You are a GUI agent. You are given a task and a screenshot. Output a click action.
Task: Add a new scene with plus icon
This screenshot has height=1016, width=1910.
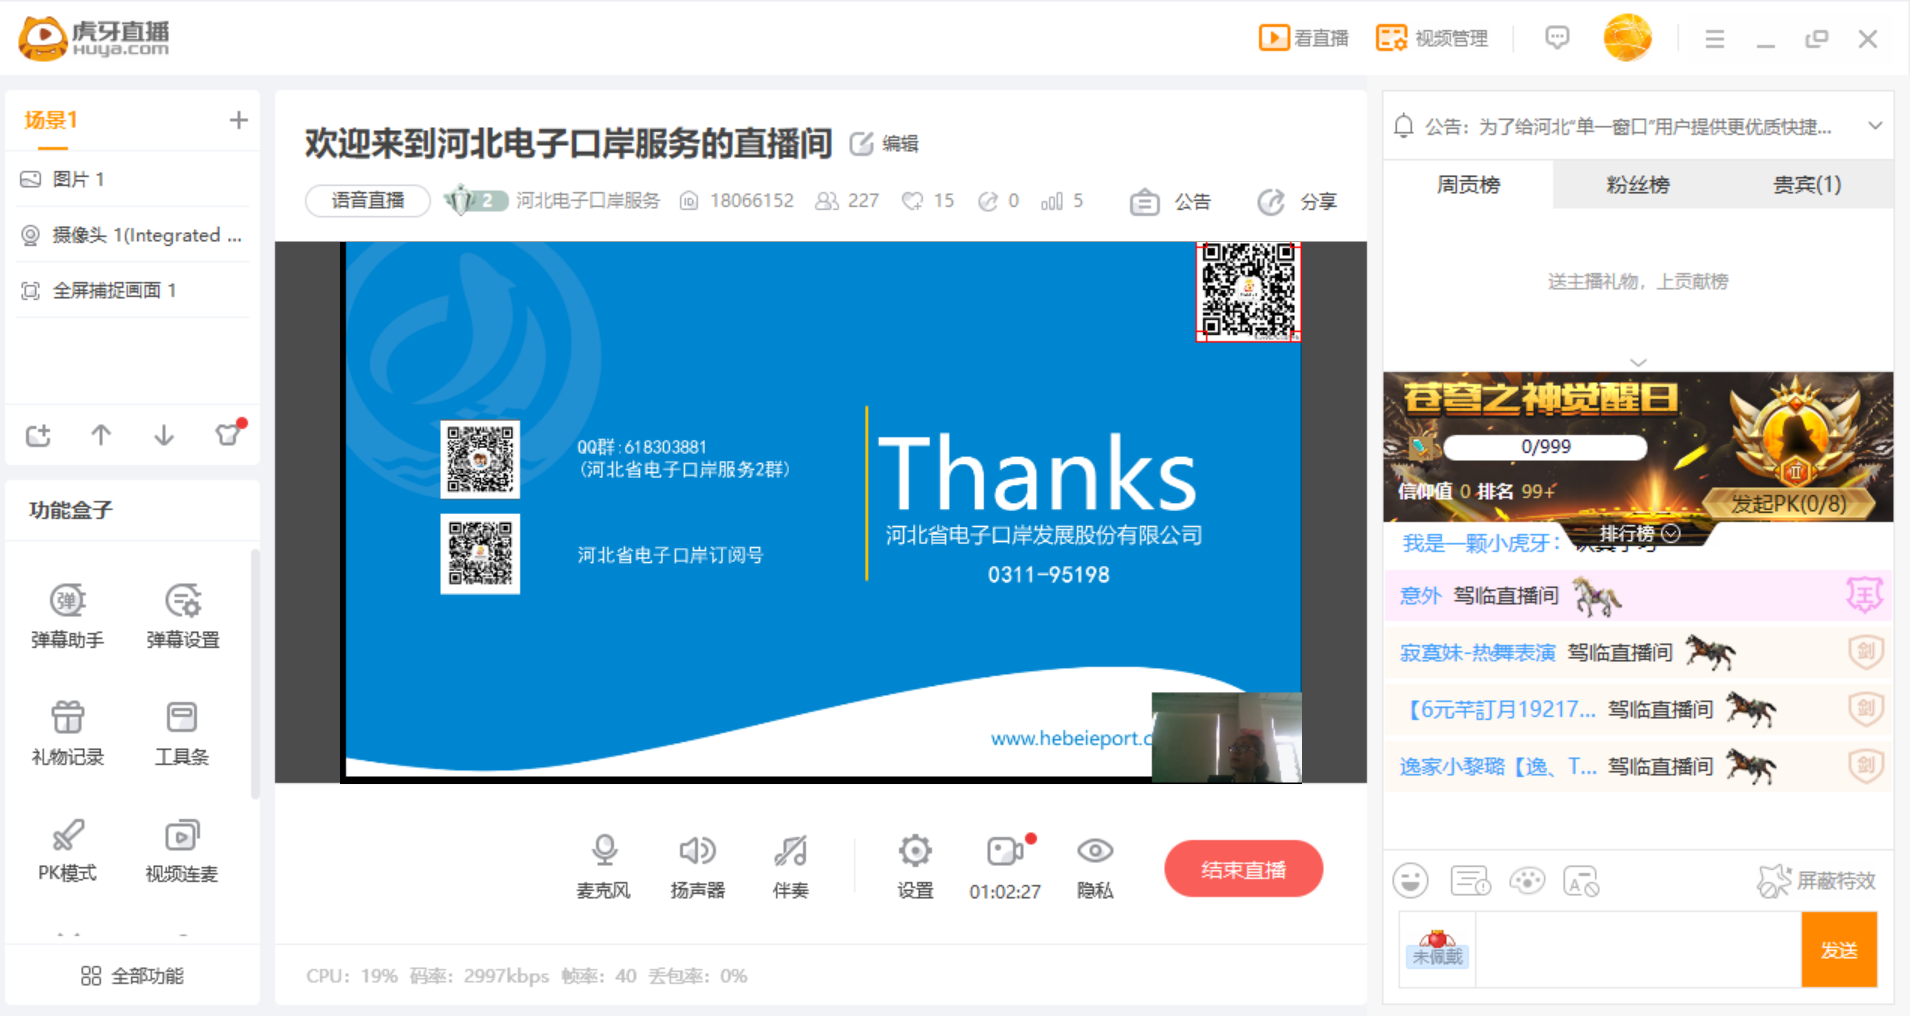click(238, 120)
